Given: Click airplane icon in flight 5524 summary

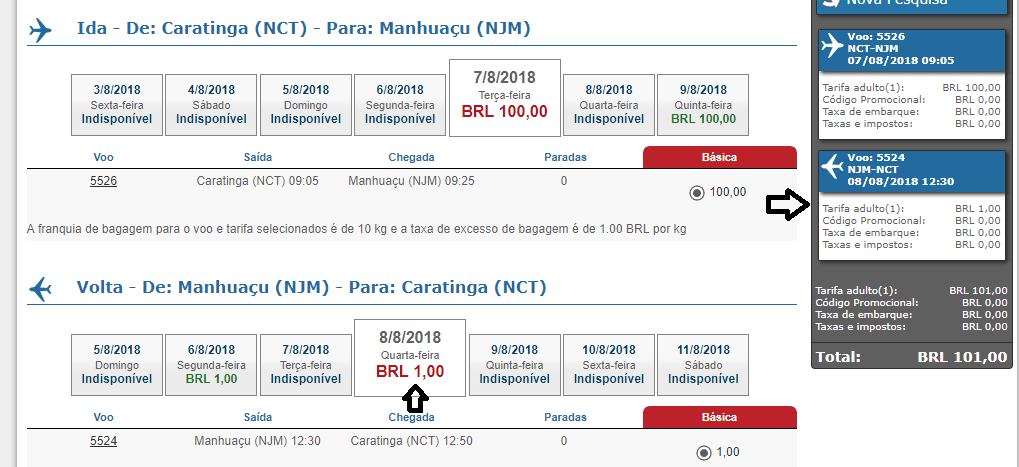Looking at the screenshot, I should (832, 167).
